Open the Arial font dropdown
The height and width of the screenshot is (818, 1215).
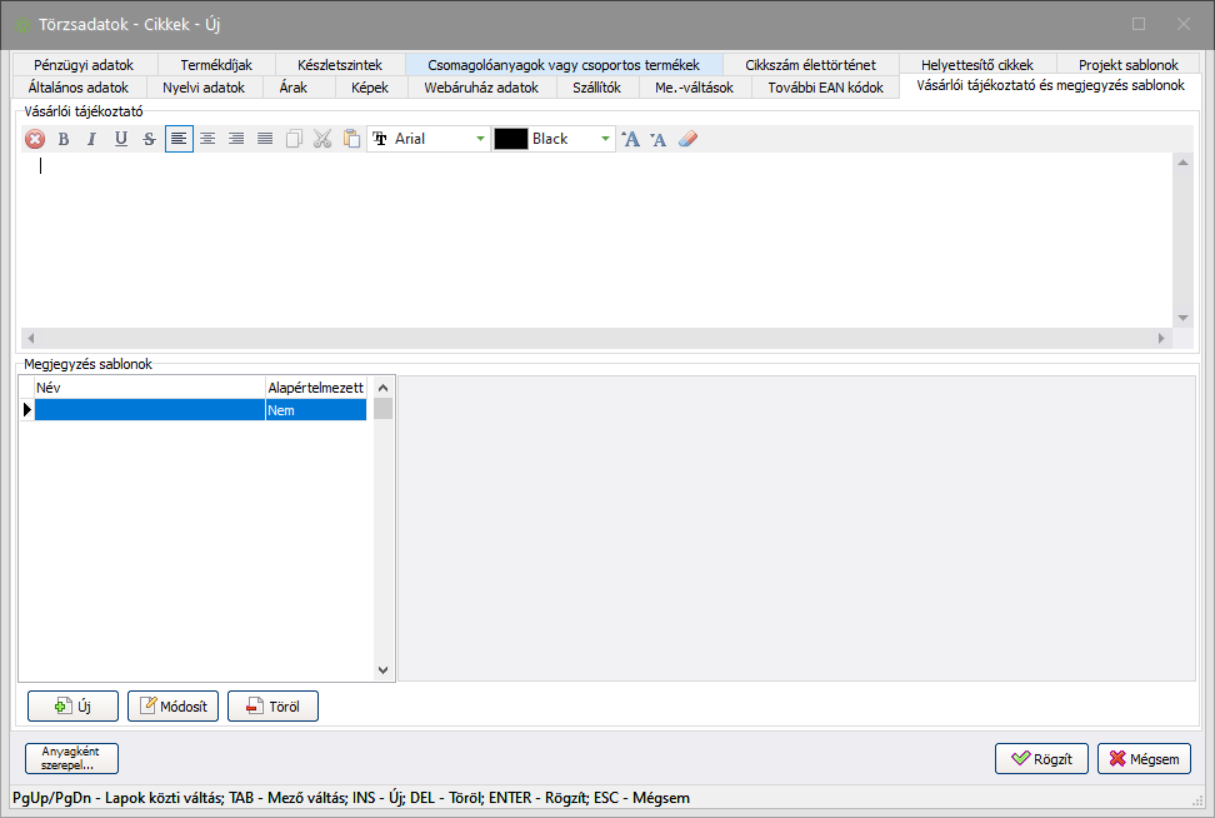[x=480, y=140]
